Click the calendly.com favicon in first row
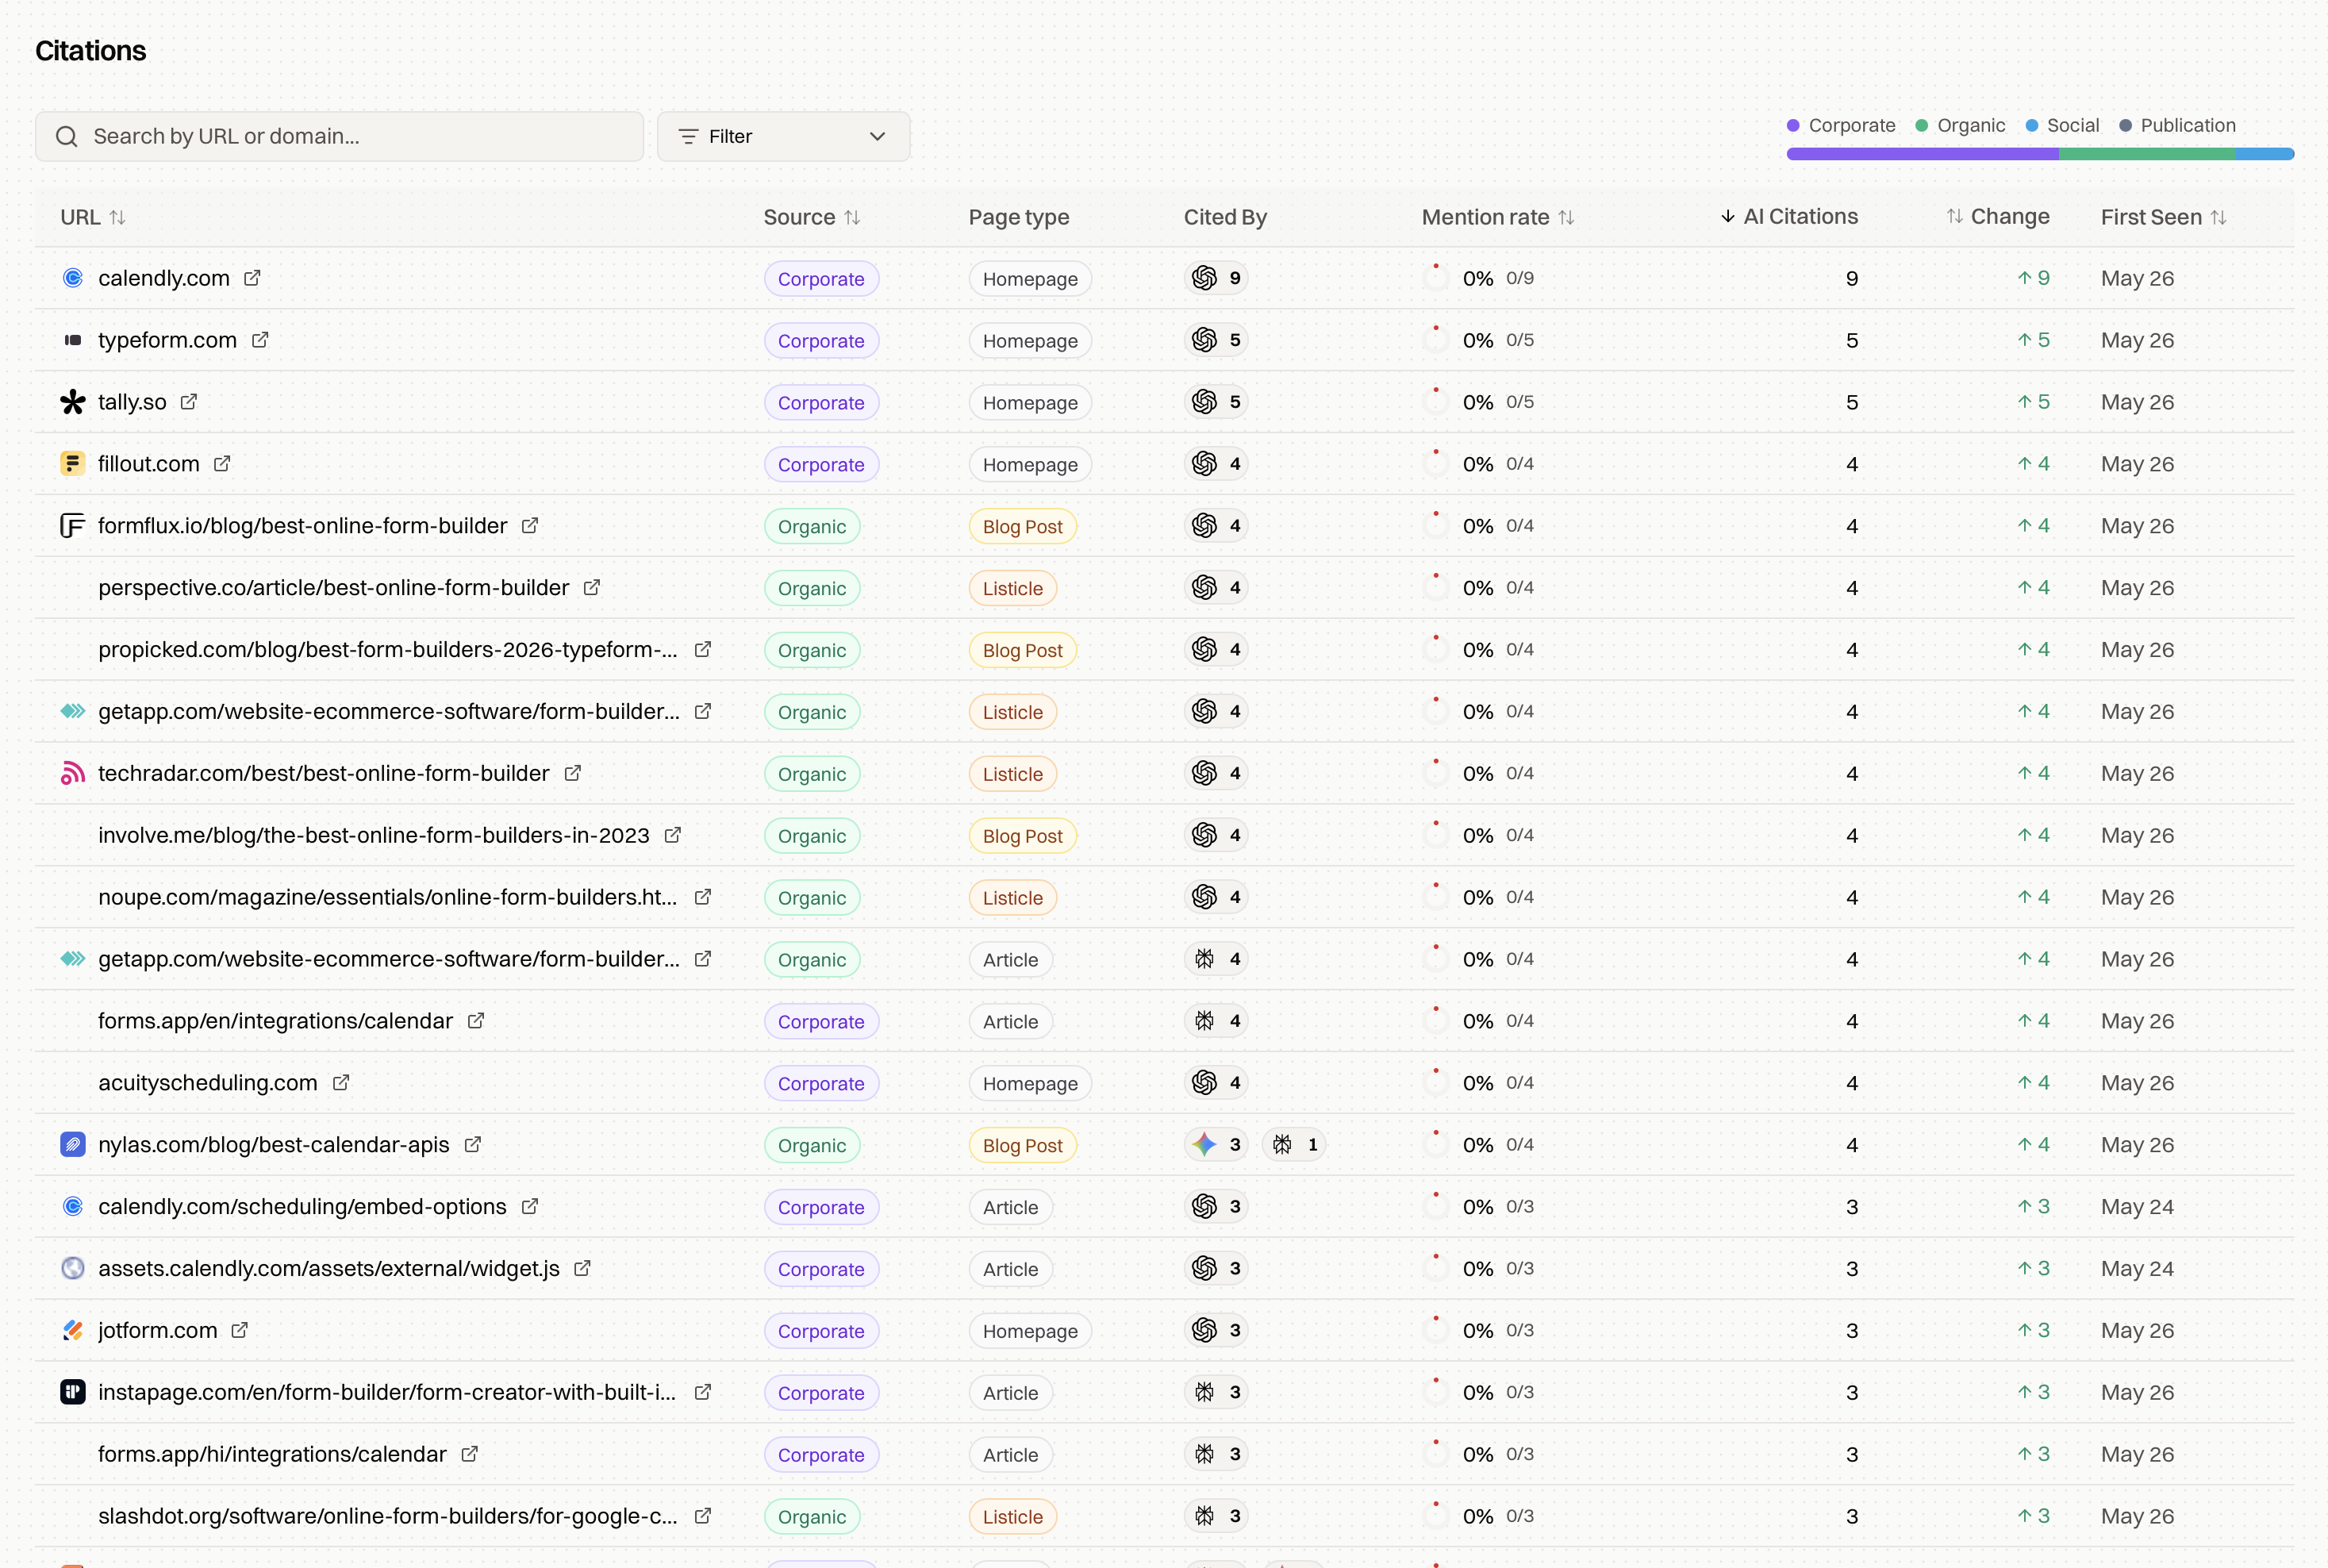 [73, 278]
